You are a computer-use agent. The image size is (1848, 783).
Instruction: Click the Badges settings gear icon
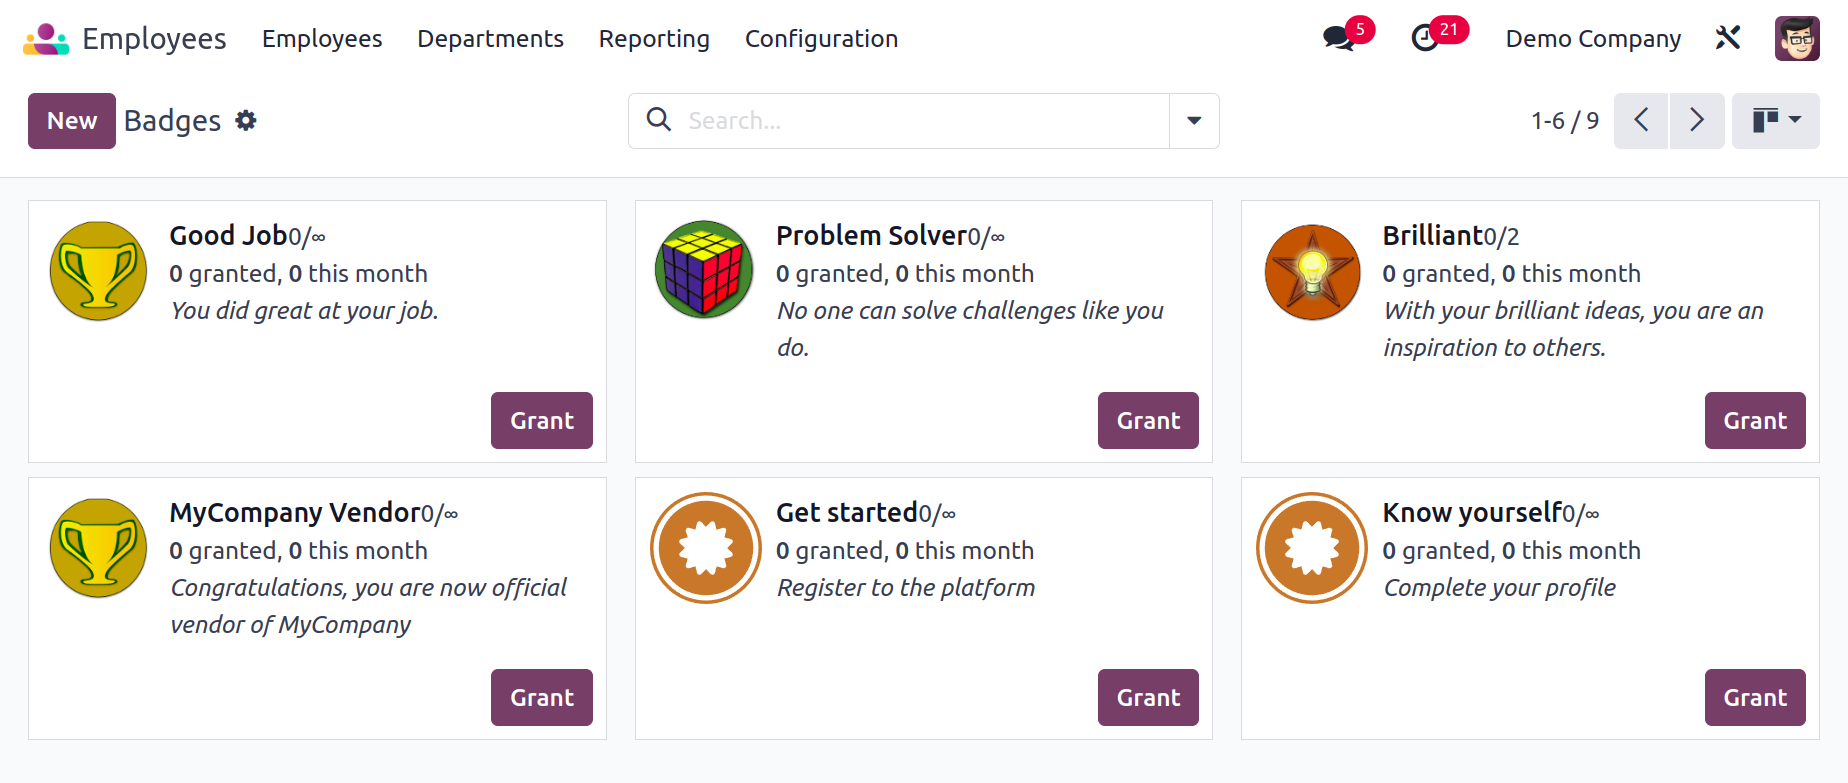point(246,121)
